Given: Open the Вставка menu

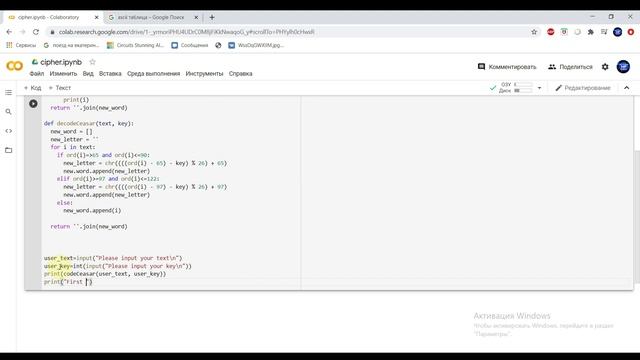Looking at the screenshot, I should (110, 74).
